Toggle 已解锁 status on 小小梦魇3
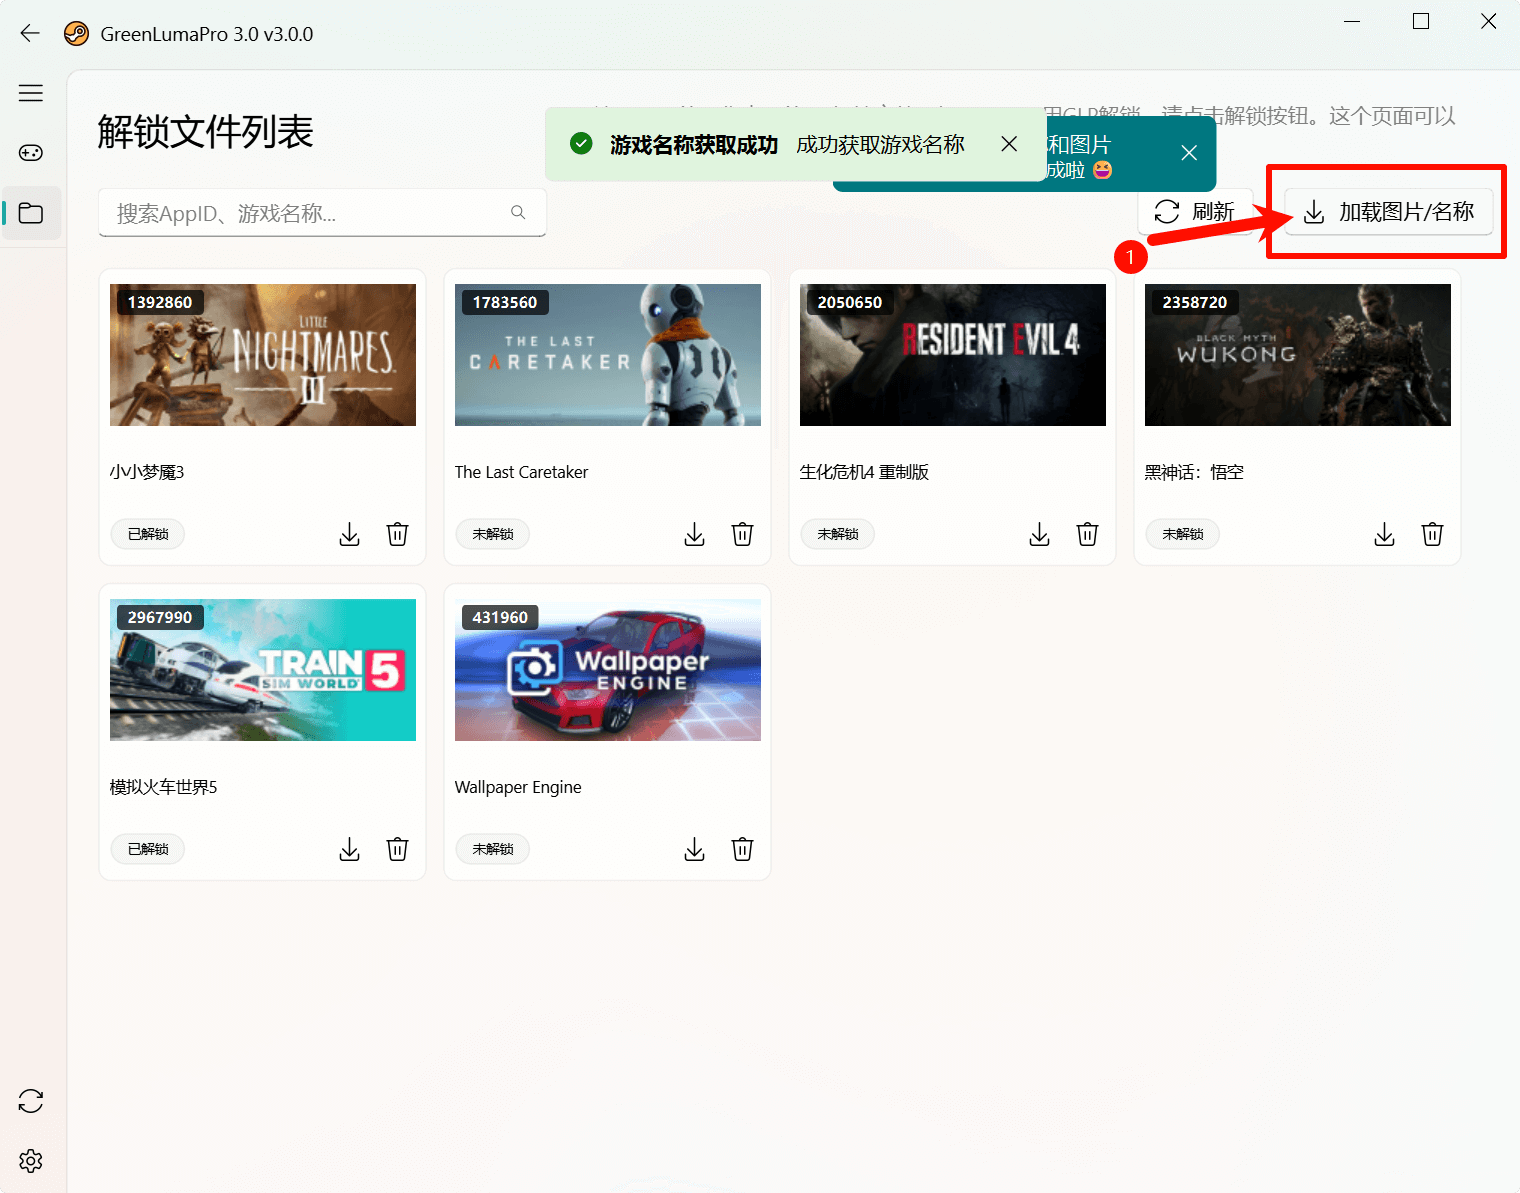 (148, 534)
